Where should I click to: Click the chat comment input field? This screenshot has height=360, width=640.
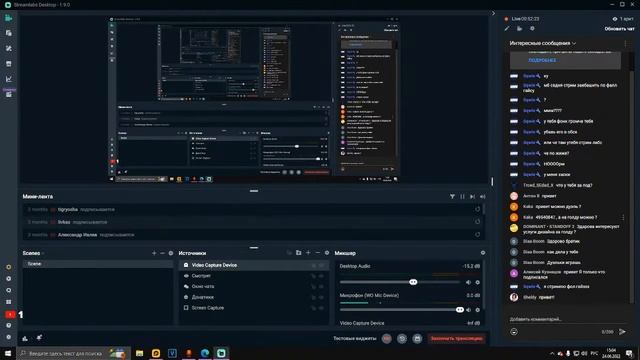[x=567, y=319]
